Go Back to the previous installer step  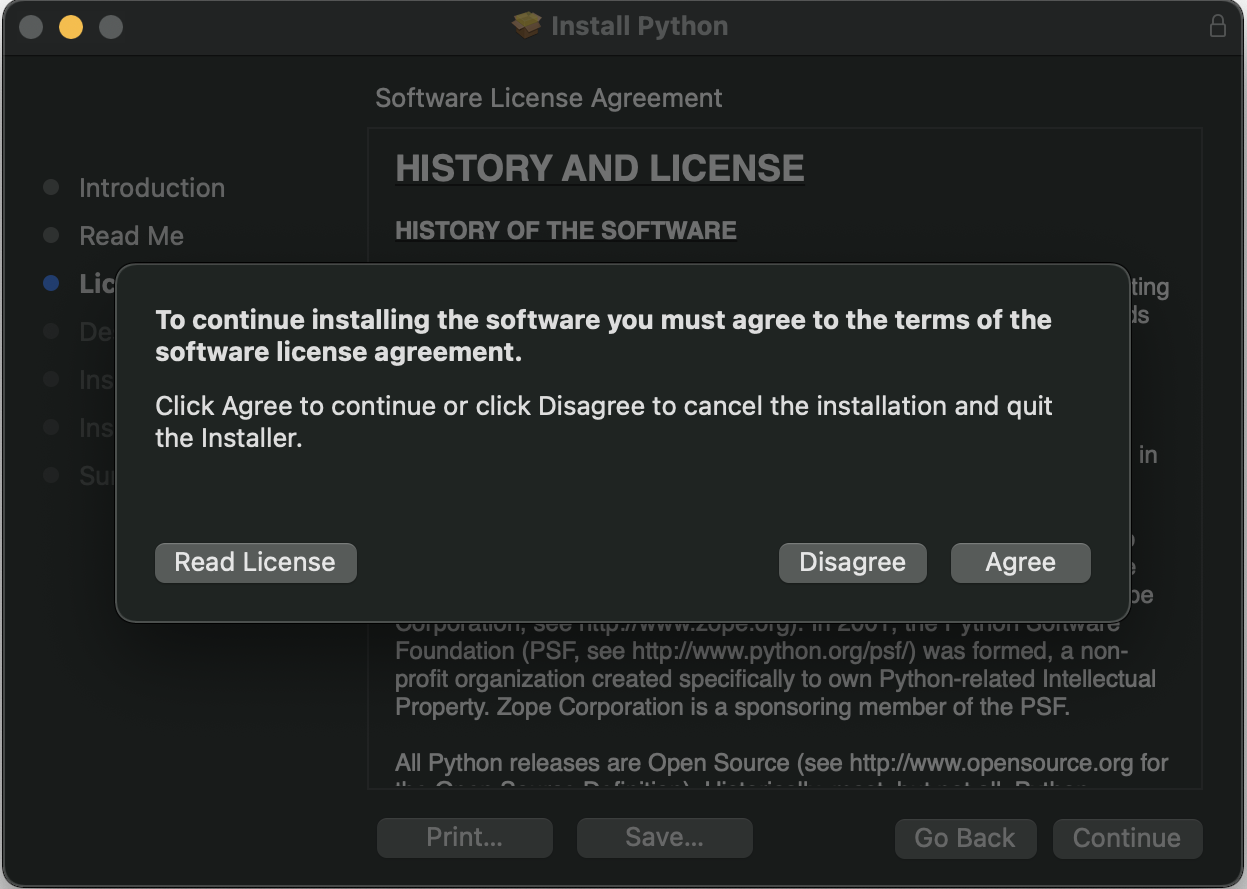[x=965, y=838]
